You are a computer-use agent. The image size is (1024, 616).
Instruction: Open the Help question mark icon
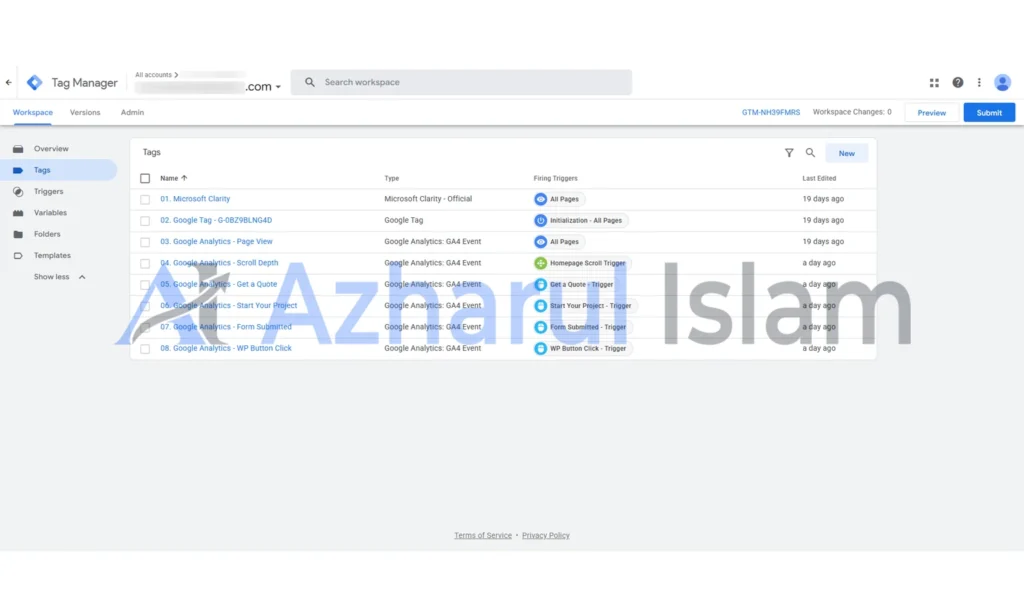tap(957, 82)
